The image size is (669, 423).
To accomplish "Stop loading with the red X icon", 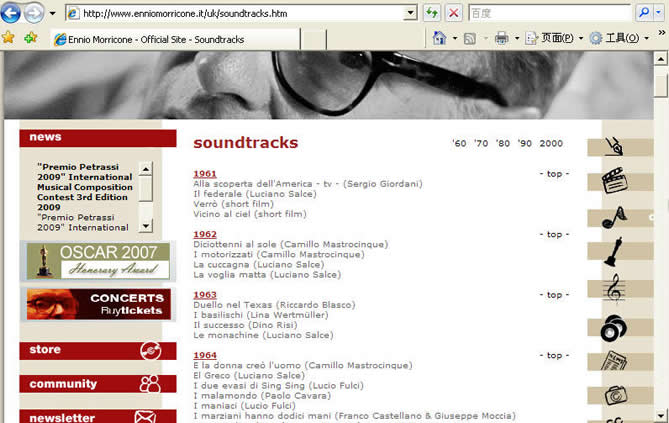I will pos(454,13).
